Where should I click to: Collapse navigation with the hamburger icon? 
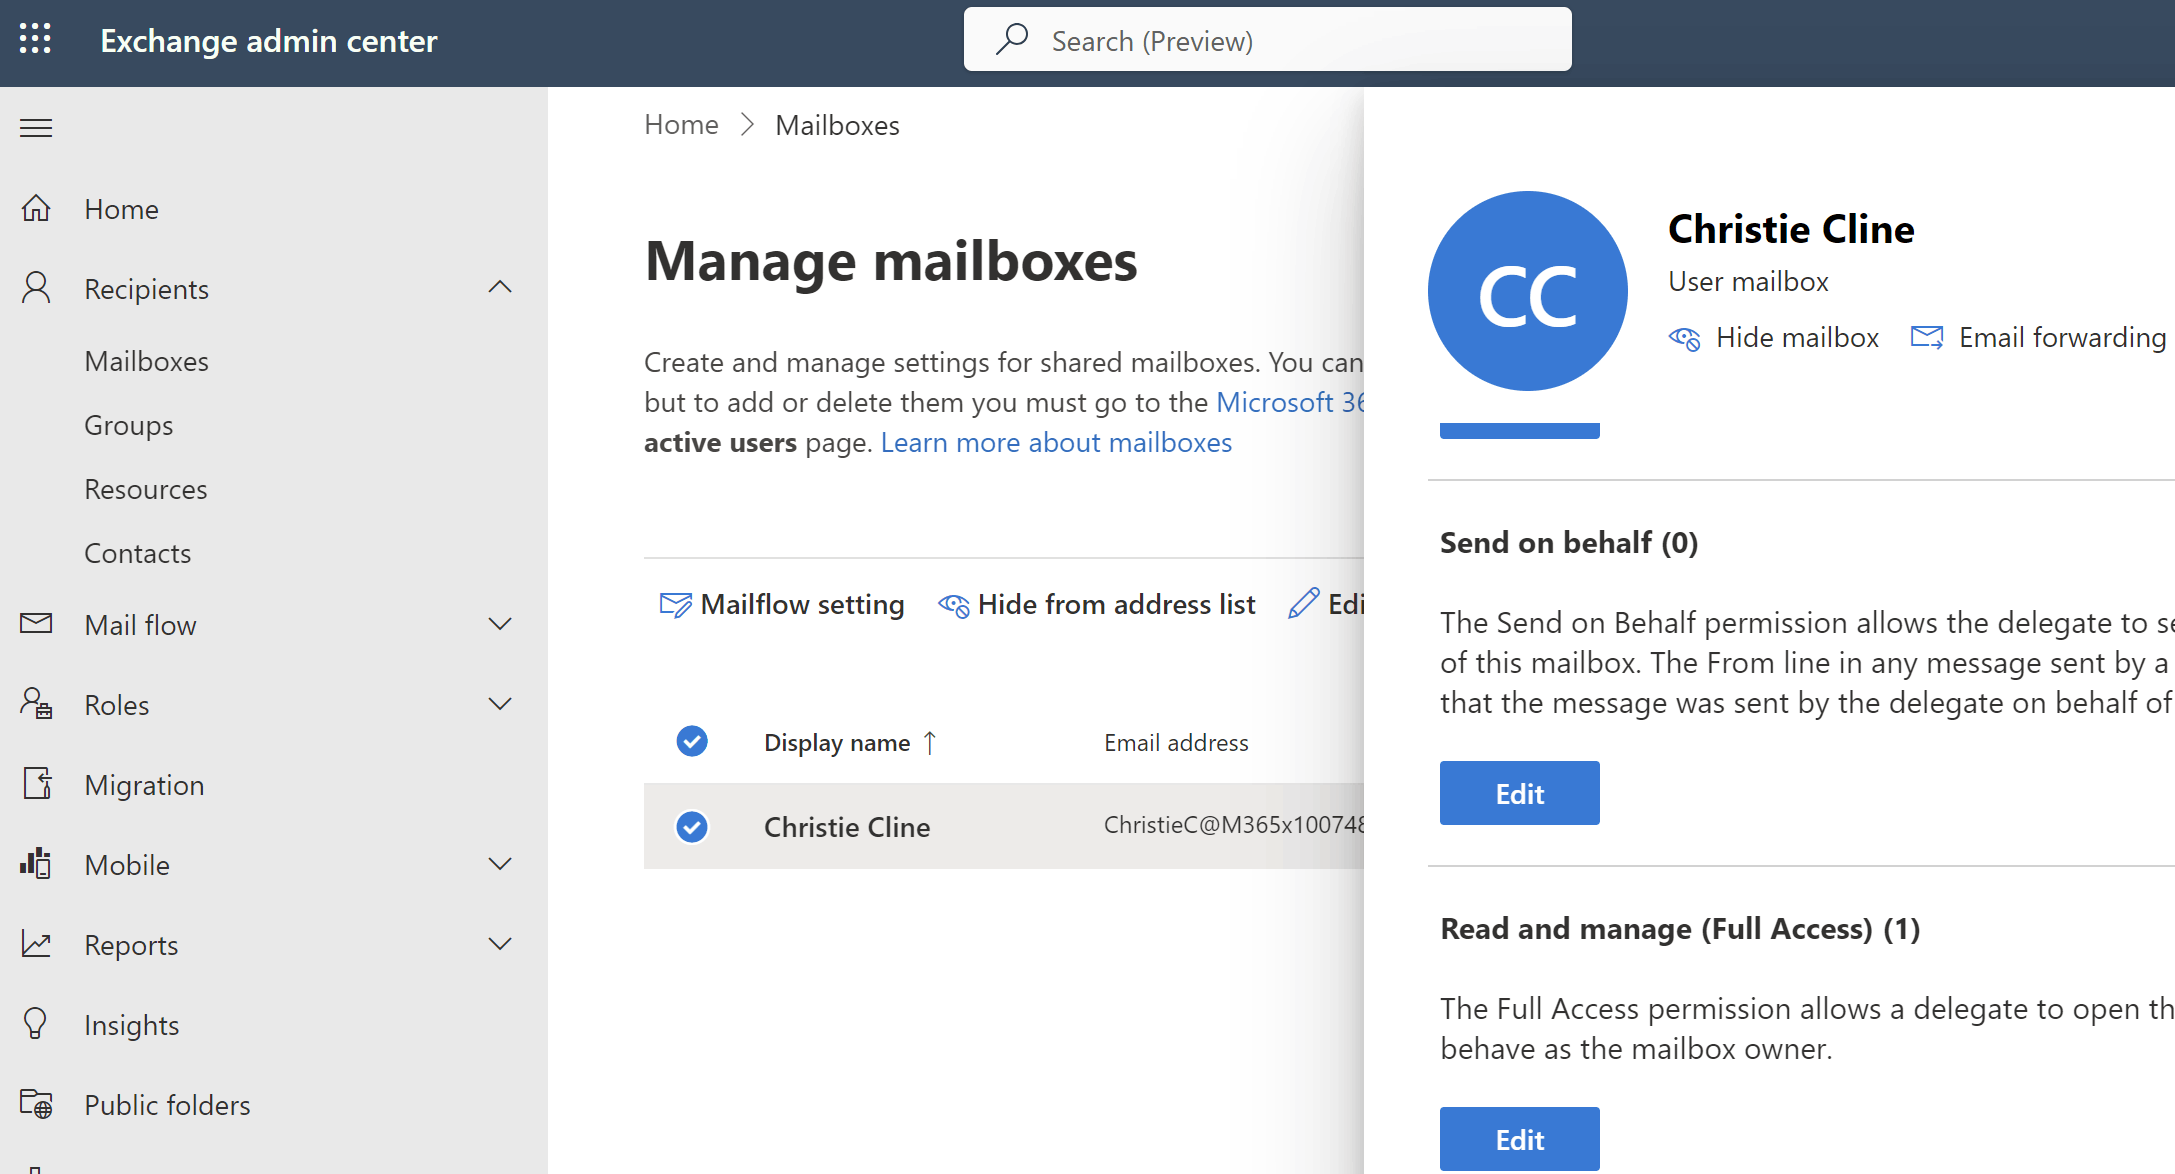pyautogui.click(x=36, y=128)
